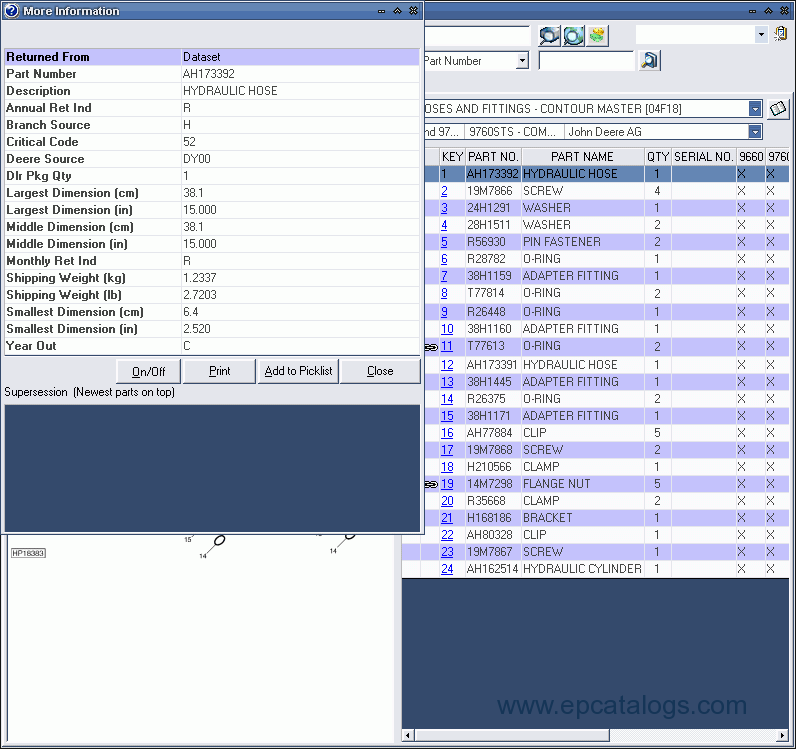Image resolution: width=796 pixels, height=749 pixels.
Task: Click the PART NAME column header
Action: (582, 157)
